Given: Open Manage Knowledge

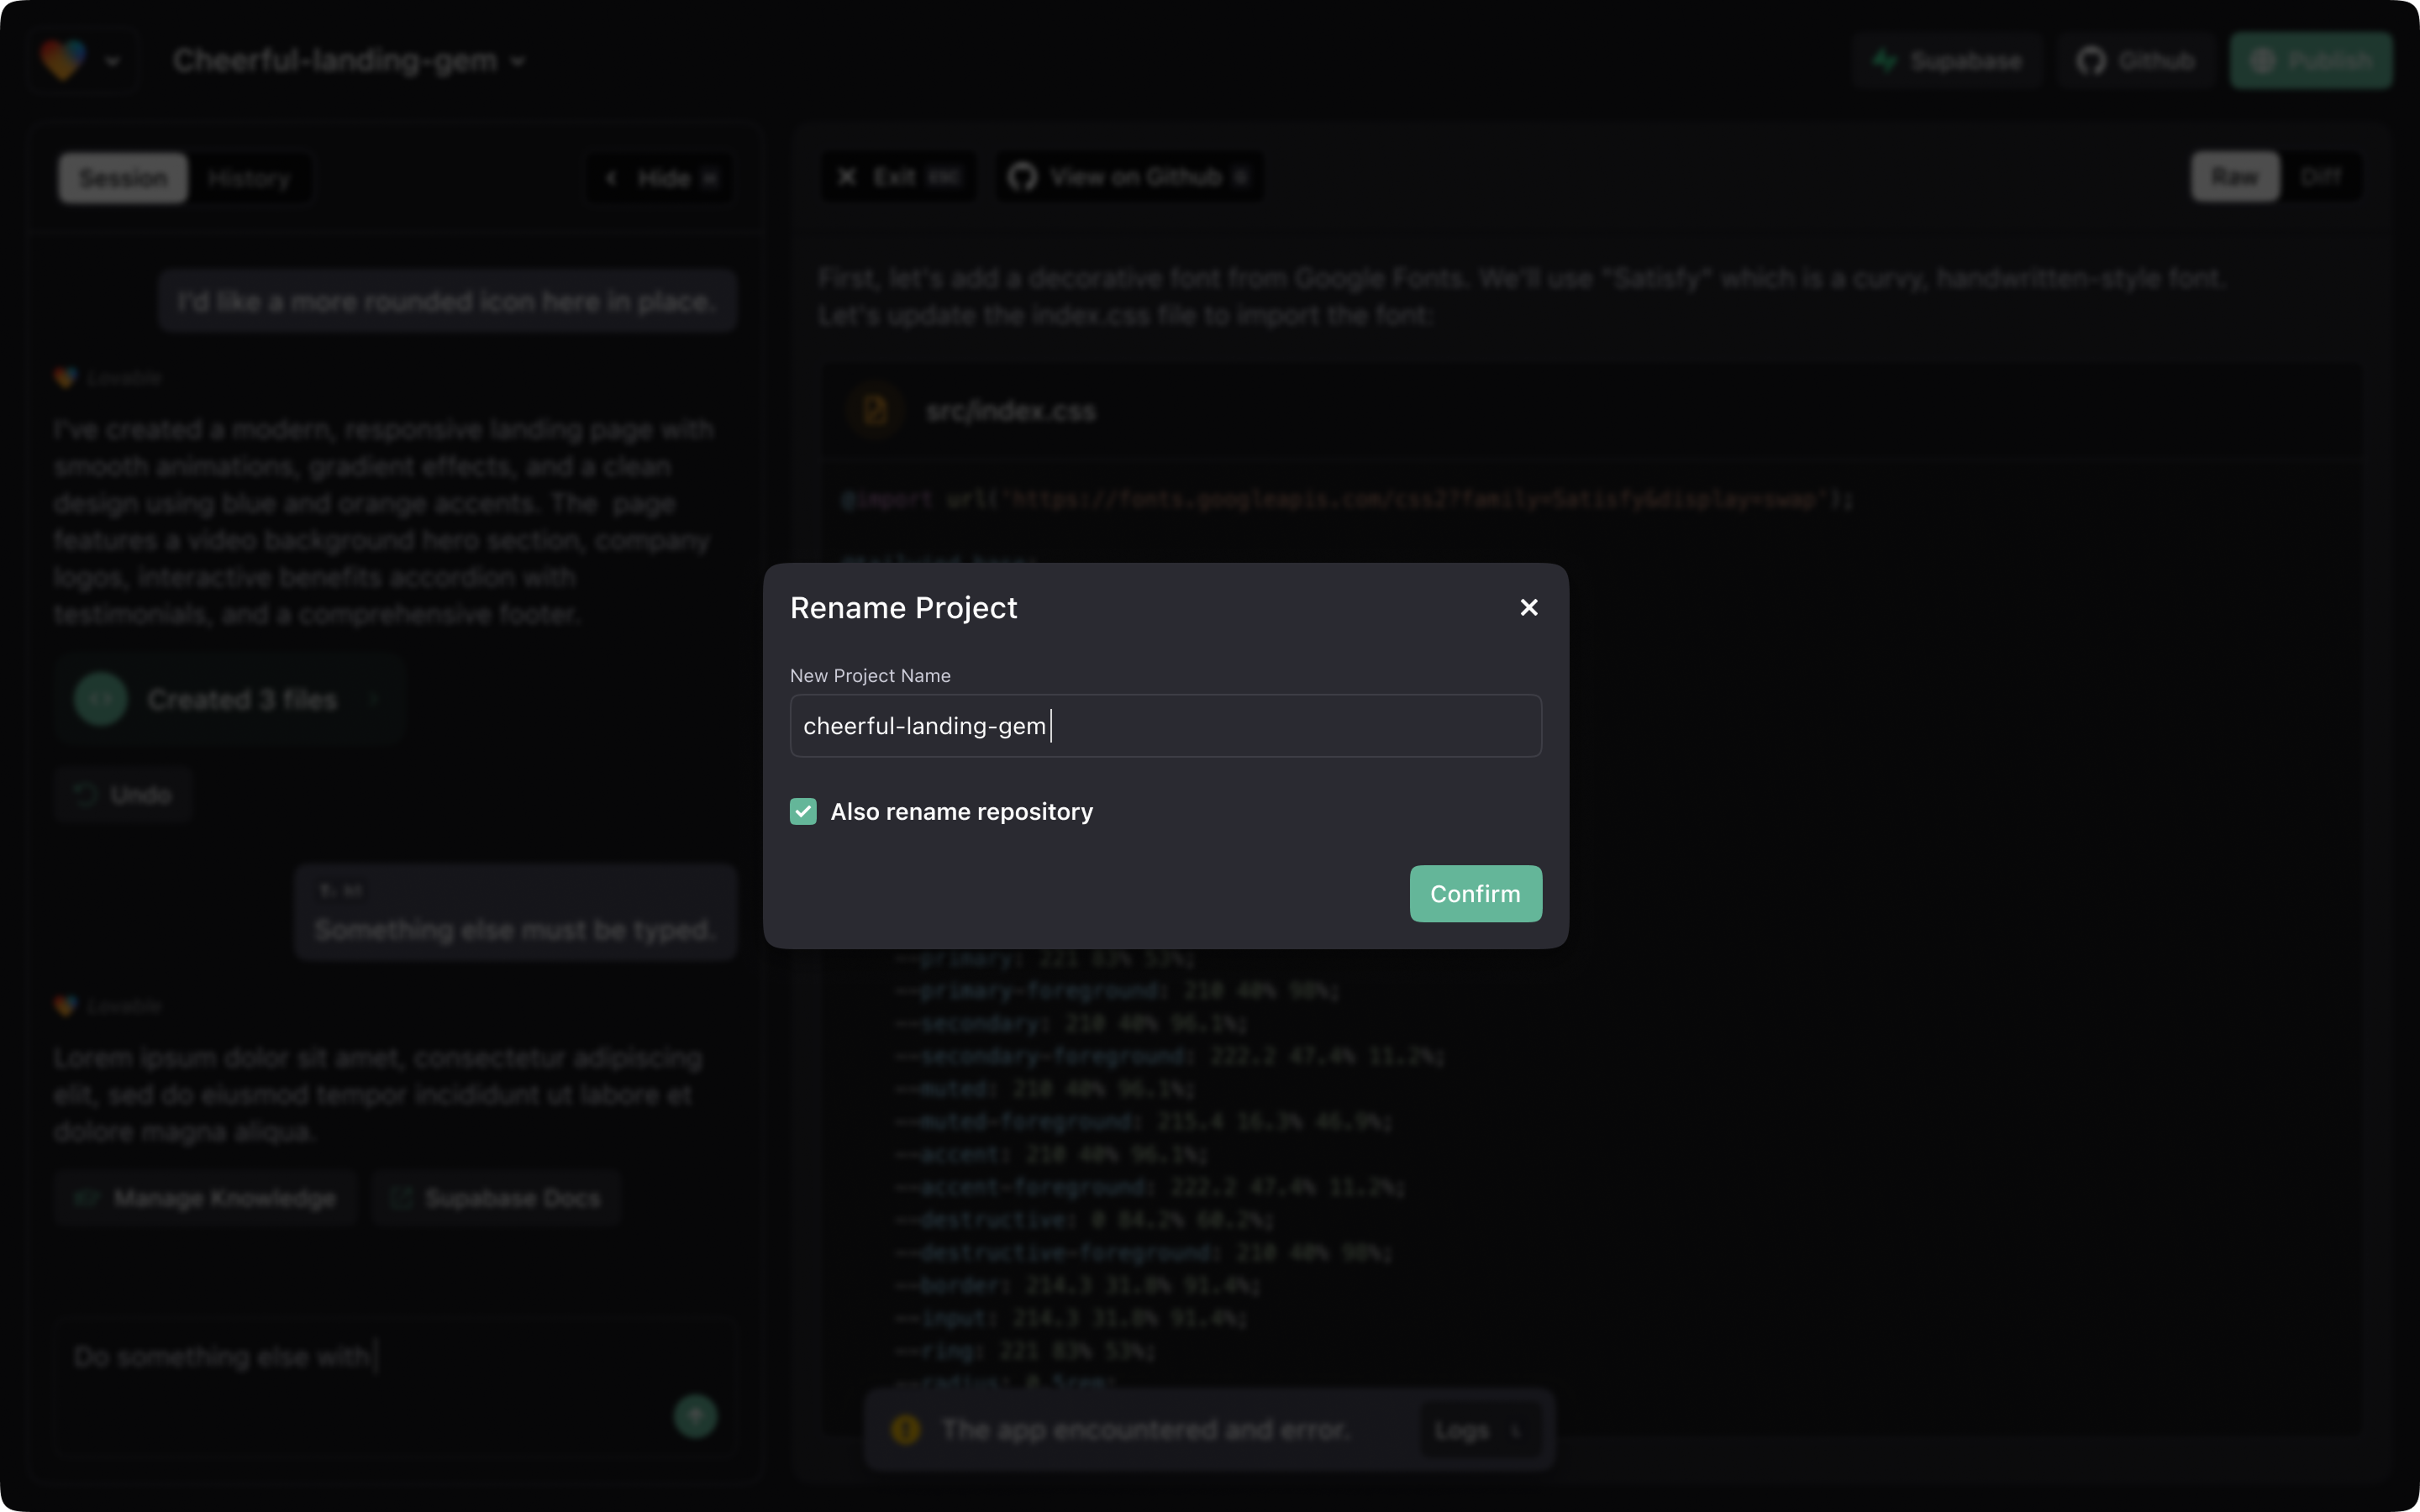Looking at the screenshot, I should (x=206, y=1198).
